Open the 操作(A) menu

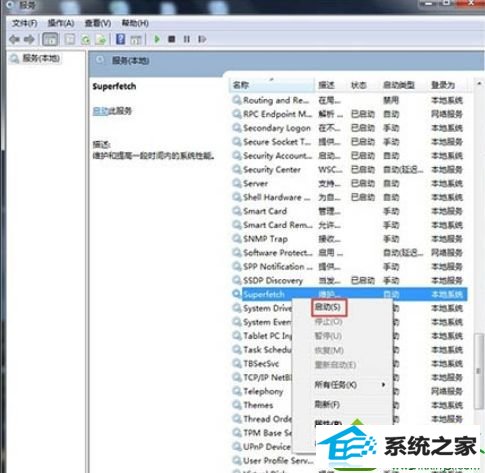61,23
